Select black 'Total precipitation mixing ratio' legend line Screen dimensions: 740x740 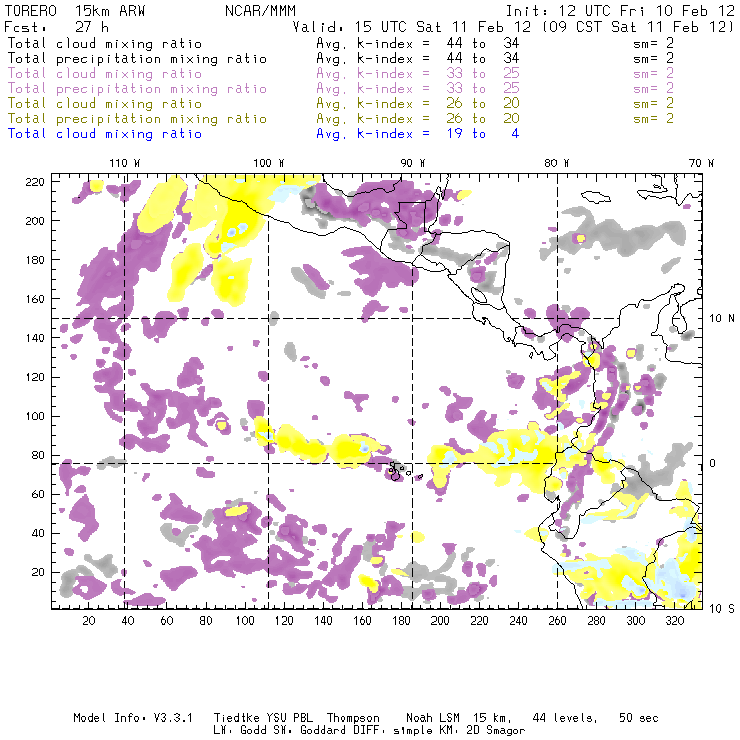[x=137, y=59]
